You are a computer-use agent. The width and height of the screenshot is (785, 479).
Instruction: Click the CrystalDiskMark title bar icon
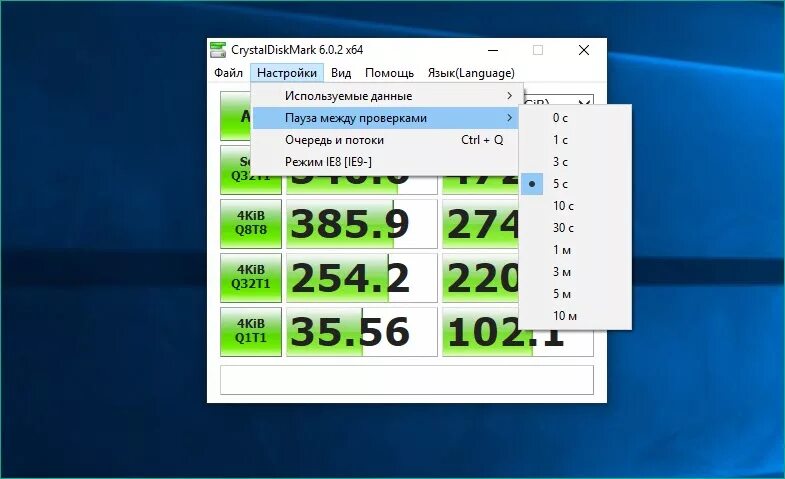click(x=218, y=50)
